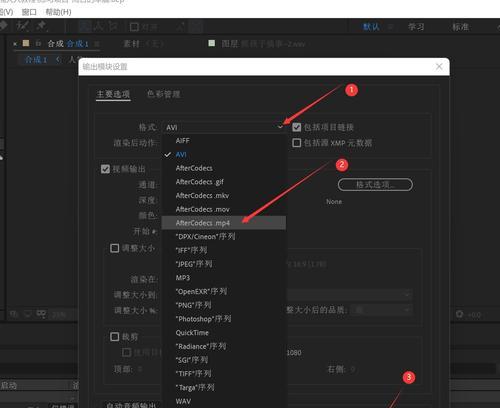This screenshot has width=500, height=408.
Task: Click the 合成1 breadcrumb in viewer
Action: [36, 60]
